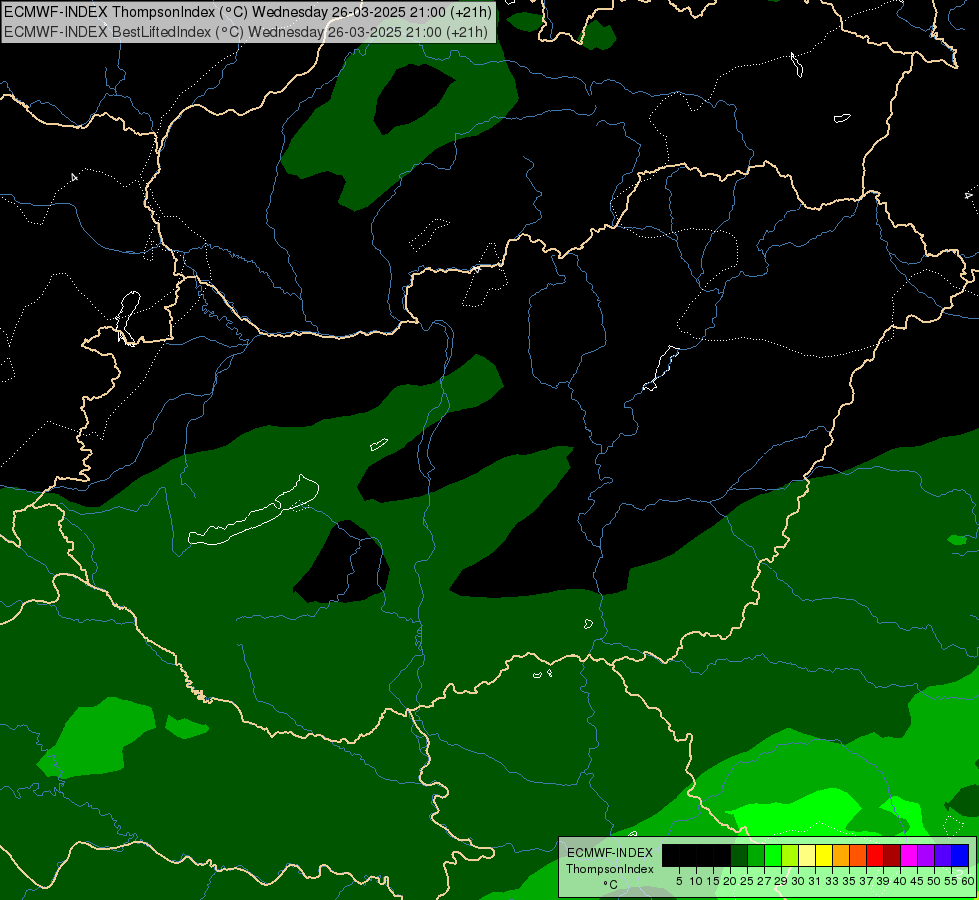The height and width of the screenshot is (900, 979).
Task: Click the dark red 39–40 legend swatch
Action: pos(892,855)
